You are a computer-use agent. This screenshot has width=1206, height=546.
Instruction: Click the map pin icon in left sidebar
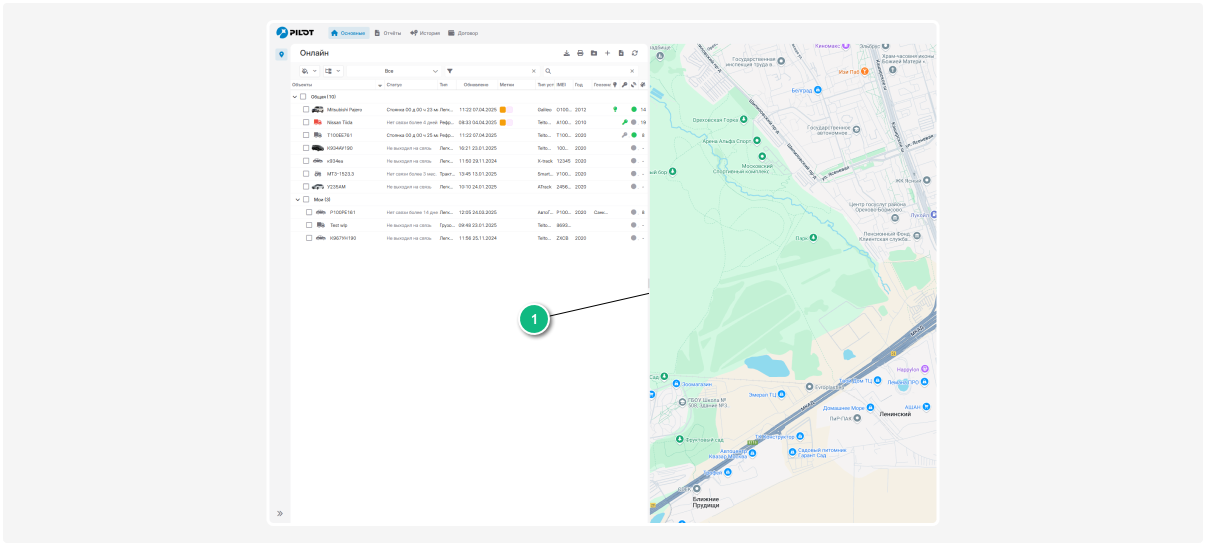pyautogui.click(x=282, y=54)
